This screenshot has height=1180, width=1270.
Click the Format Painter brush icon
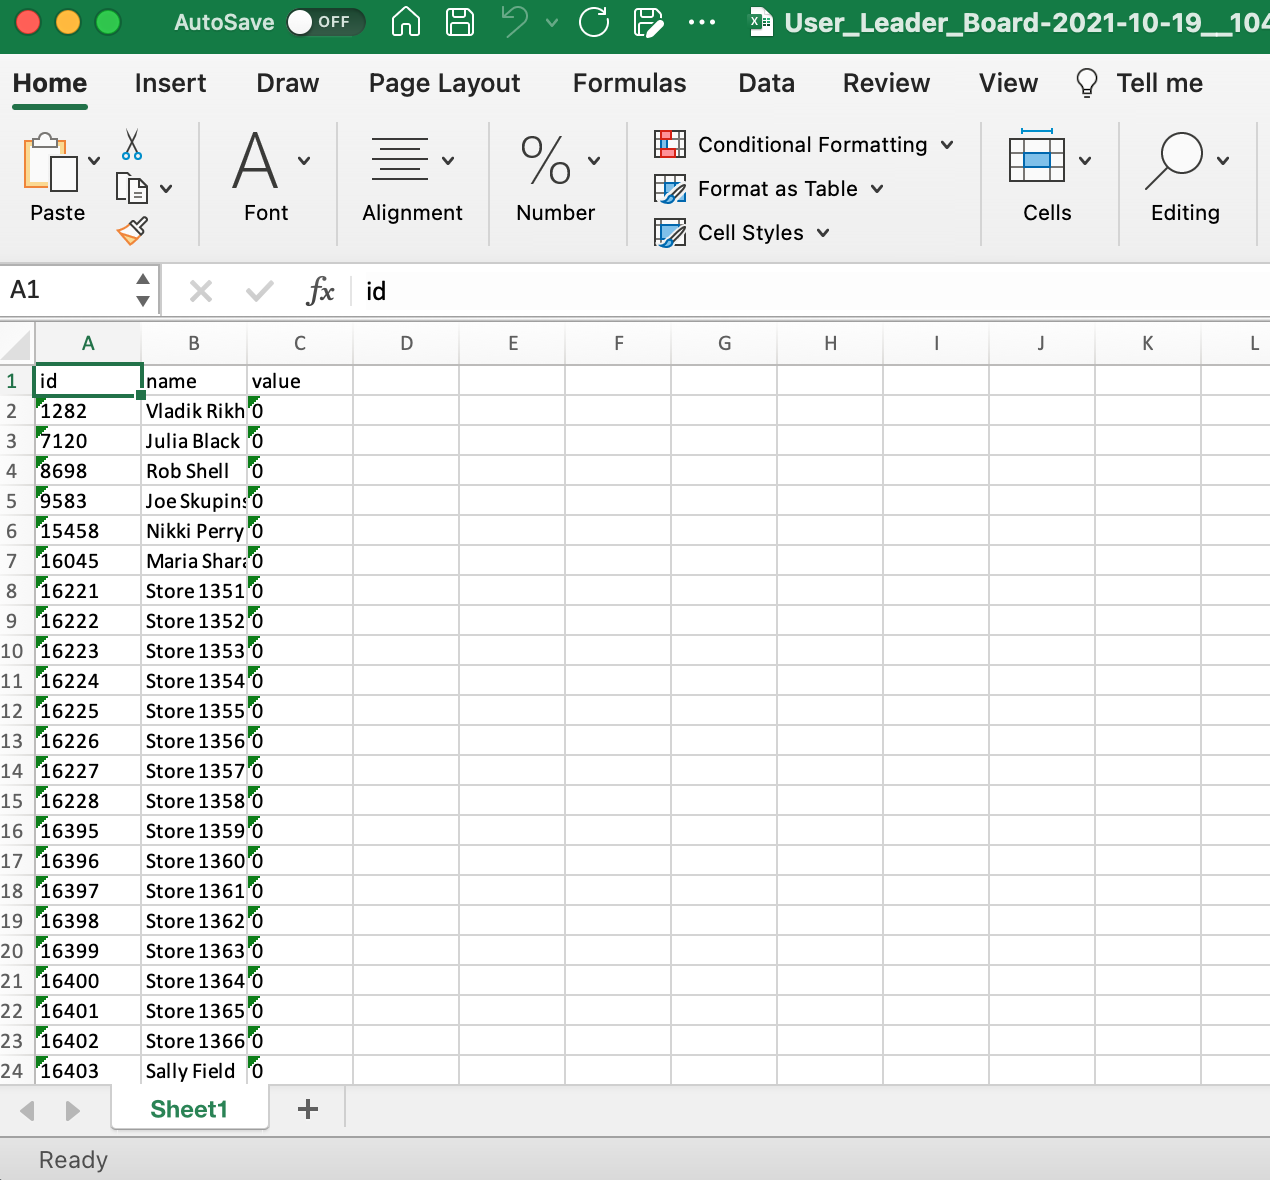131,231
